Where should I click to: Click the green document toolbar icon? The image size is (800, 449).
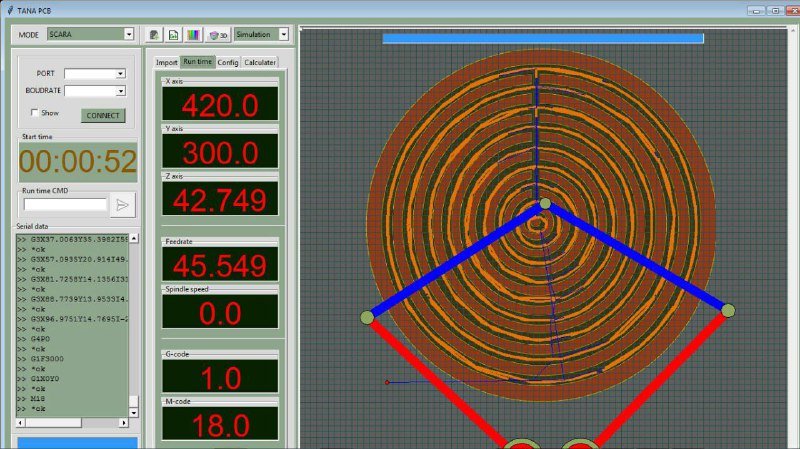click(x=173, y=35)
